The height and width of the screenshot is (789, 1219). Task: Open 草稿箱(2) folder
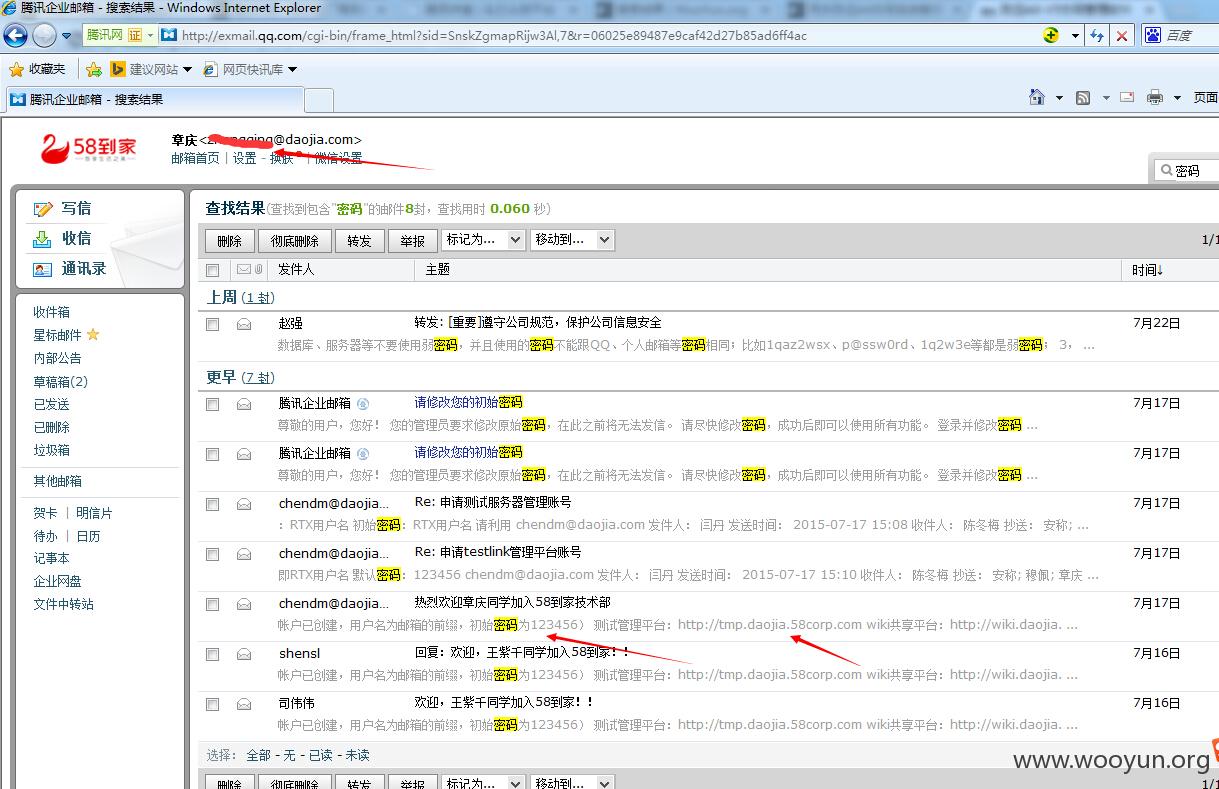point(60,381)
